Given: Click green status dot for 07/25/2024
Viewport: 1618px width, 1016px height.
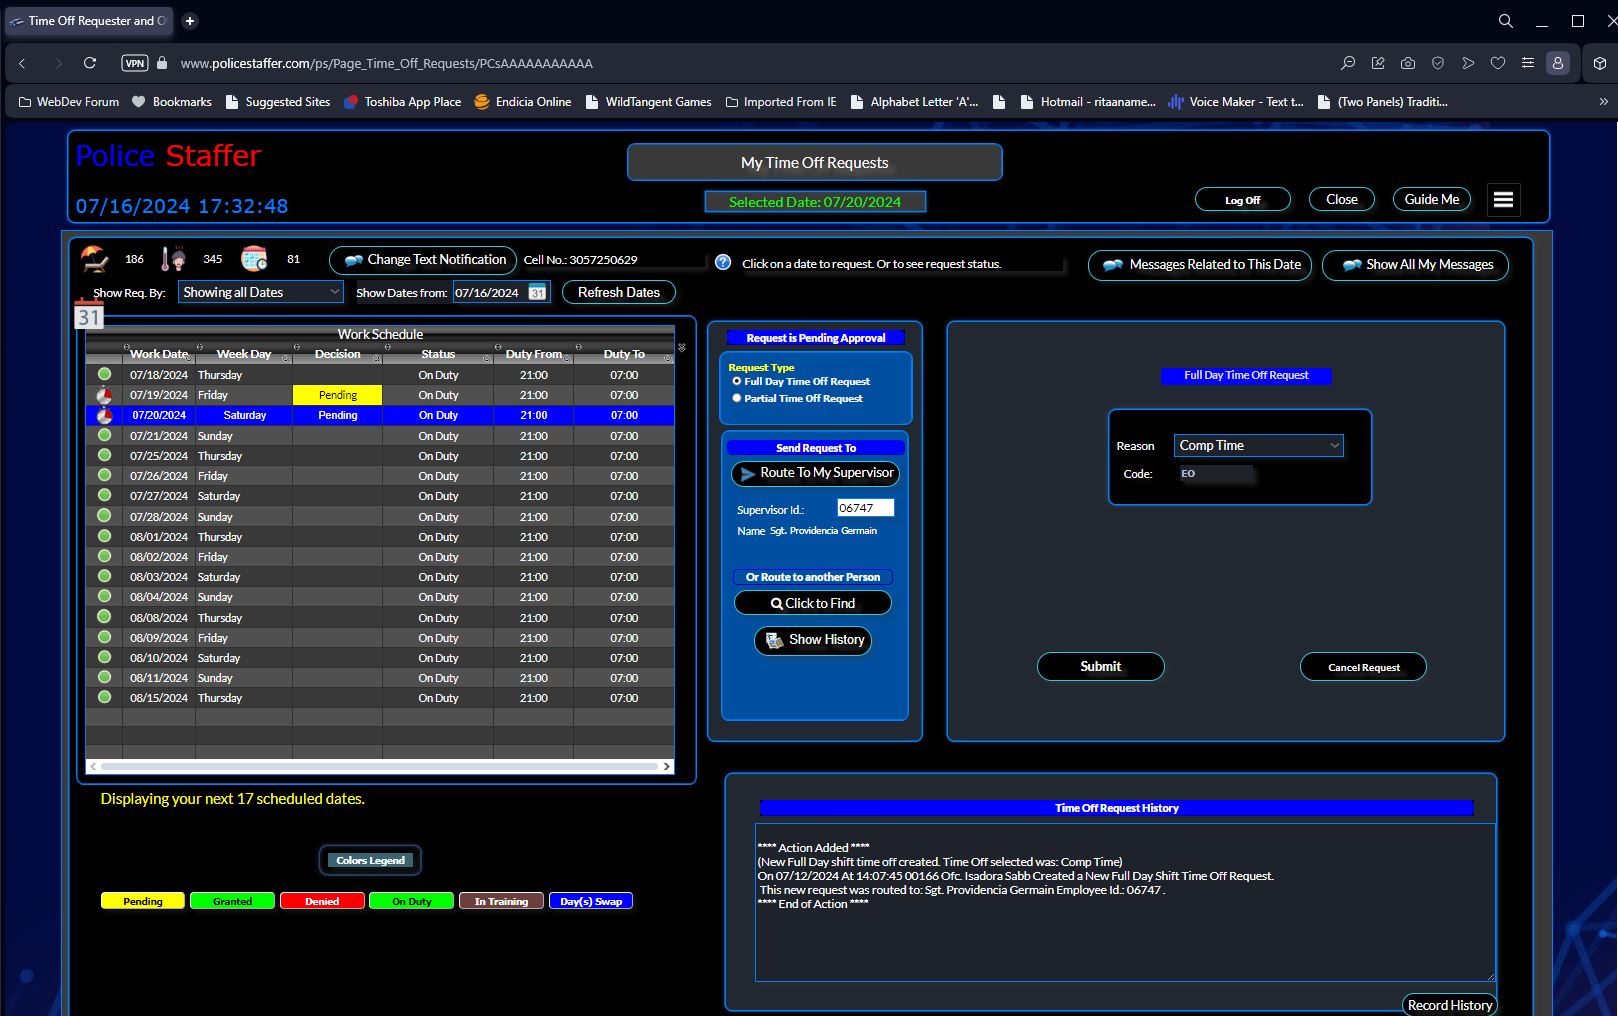Looking at the screenshot, I should coord(104,455).
